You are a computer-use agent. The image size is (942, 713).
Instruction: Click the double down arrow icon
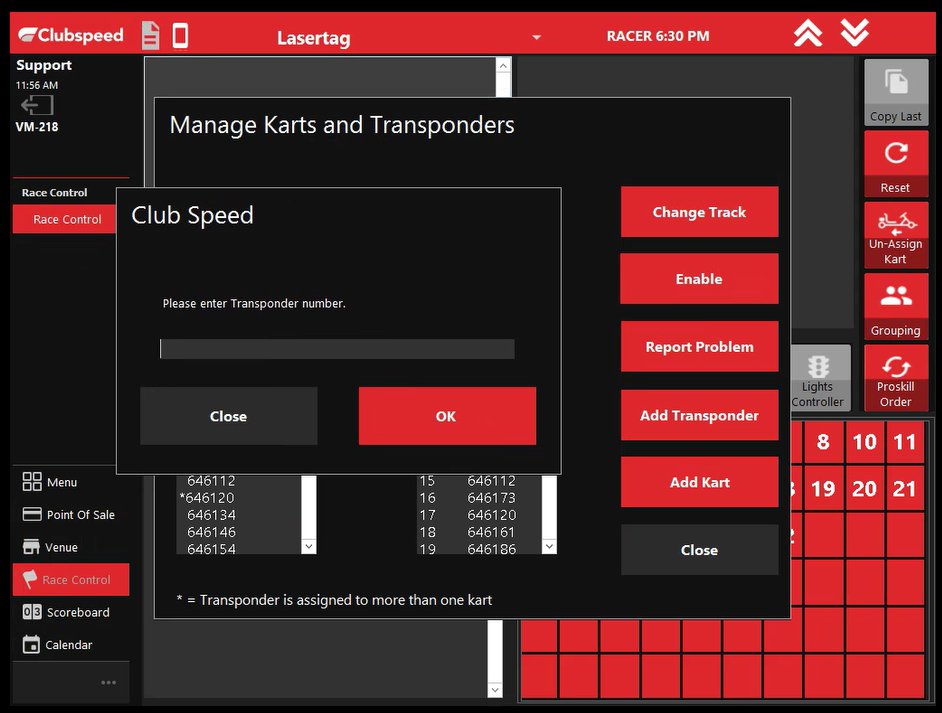[855, 33]
